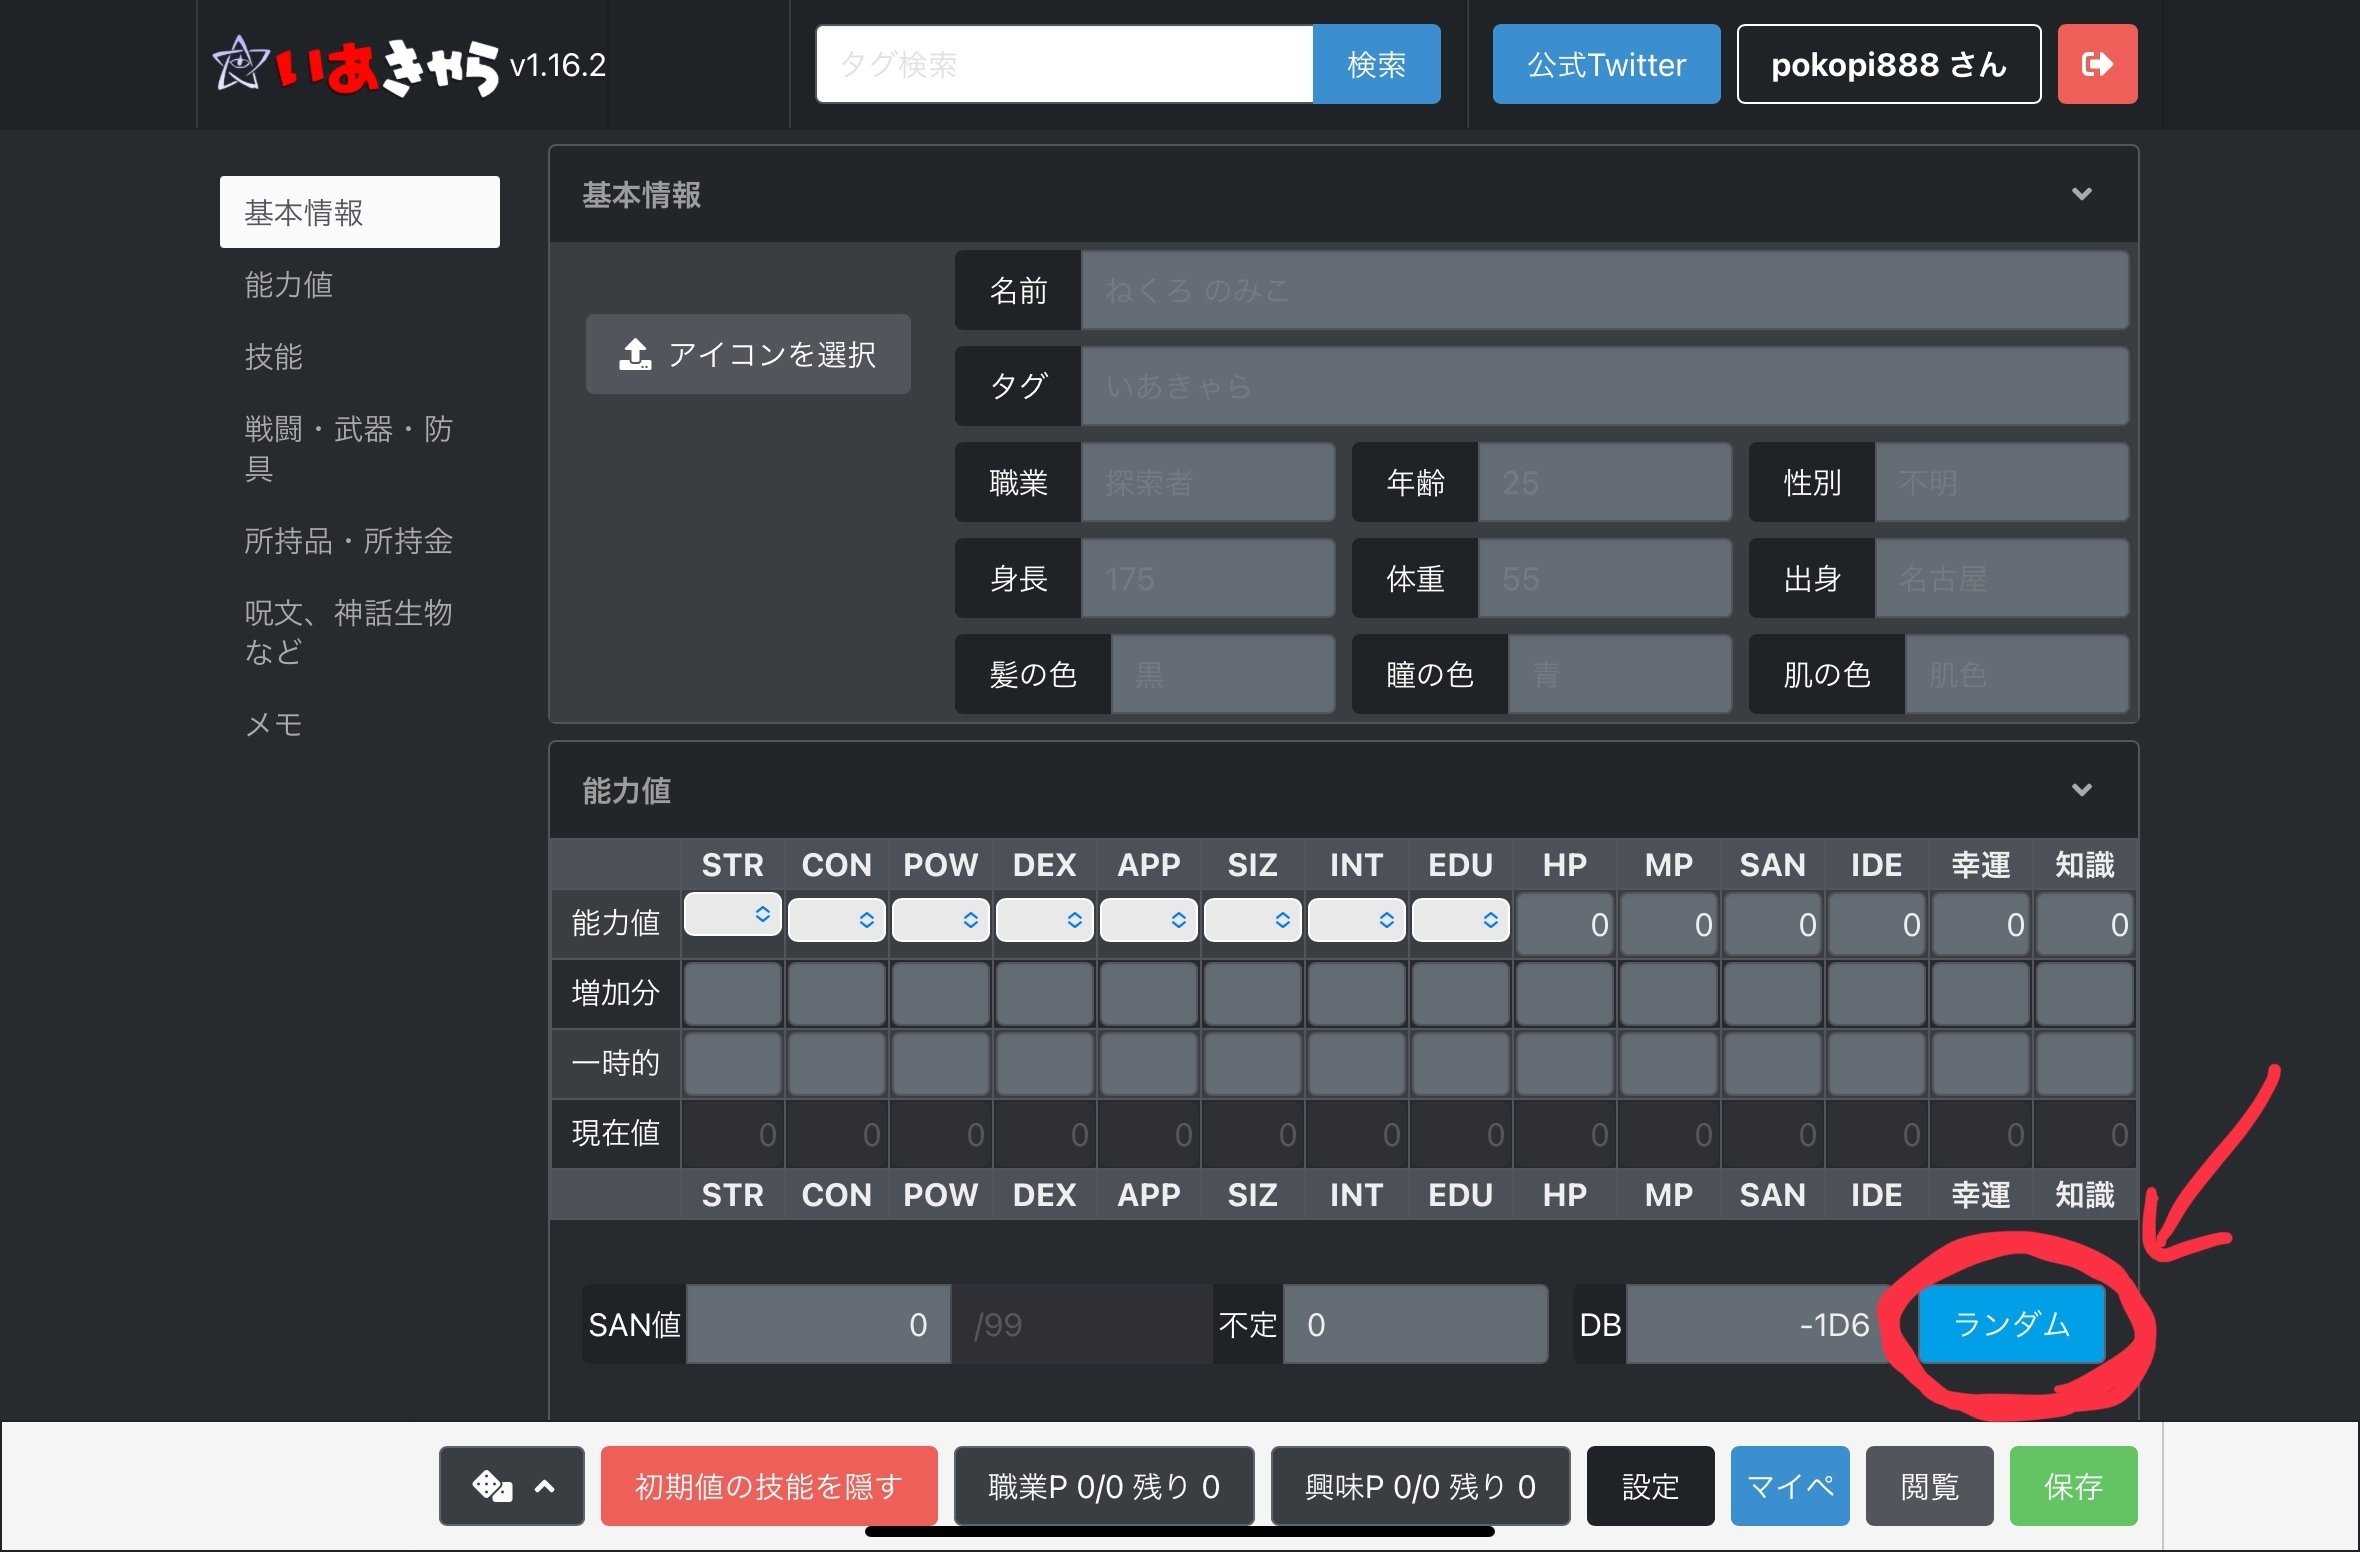Click the STR 増加分 cell
2360x1552 pixels.
coord(733,994)
